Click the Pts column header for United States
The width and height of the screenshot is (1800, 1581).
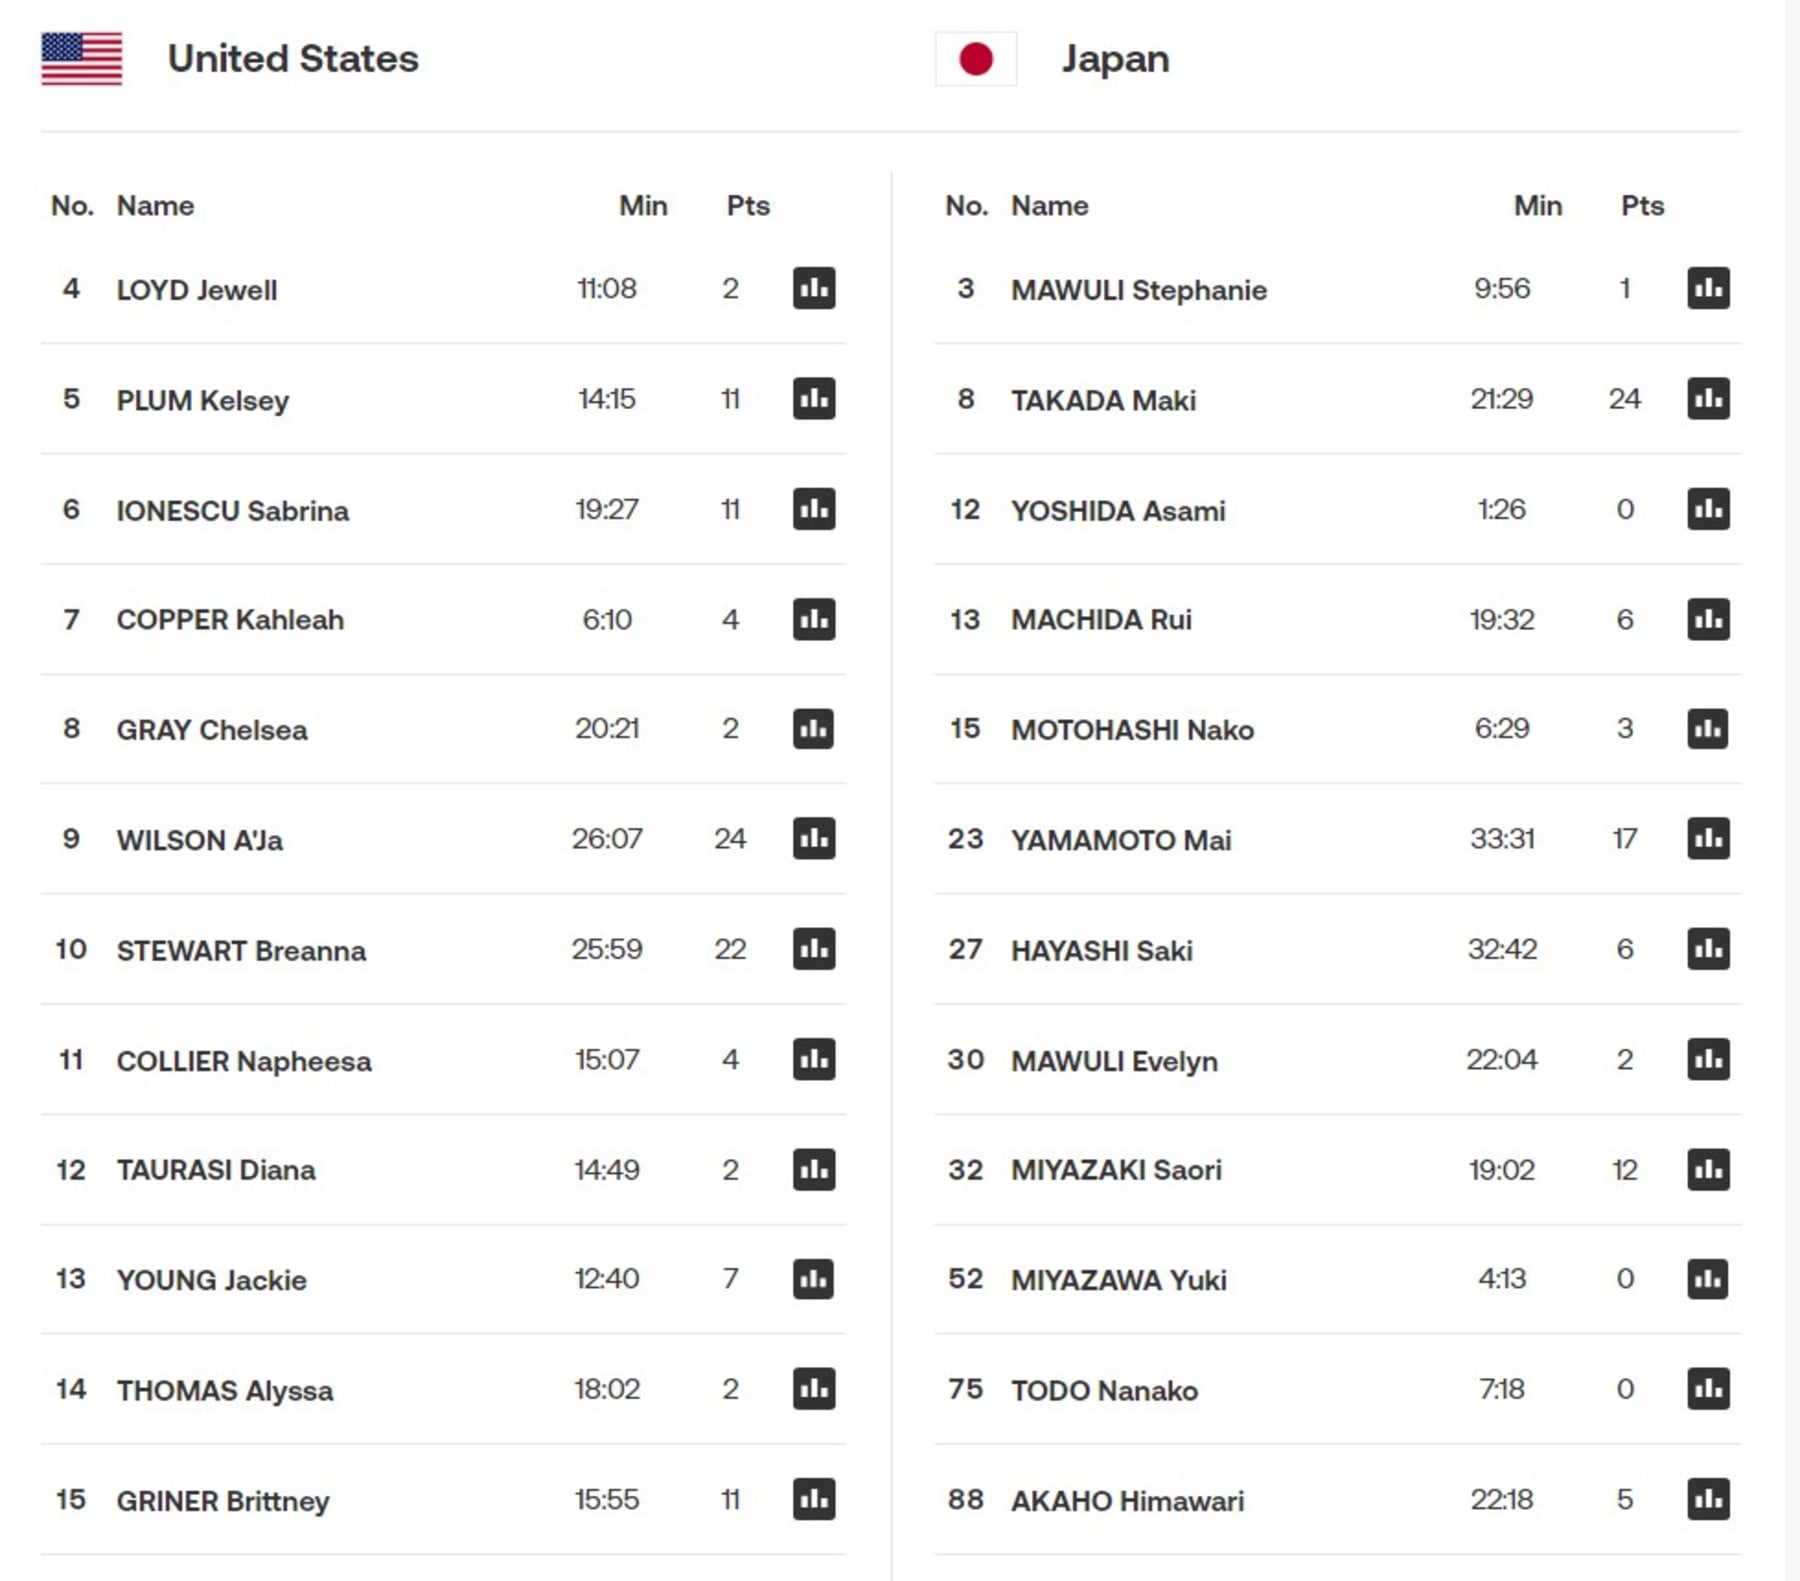[748, 205]
